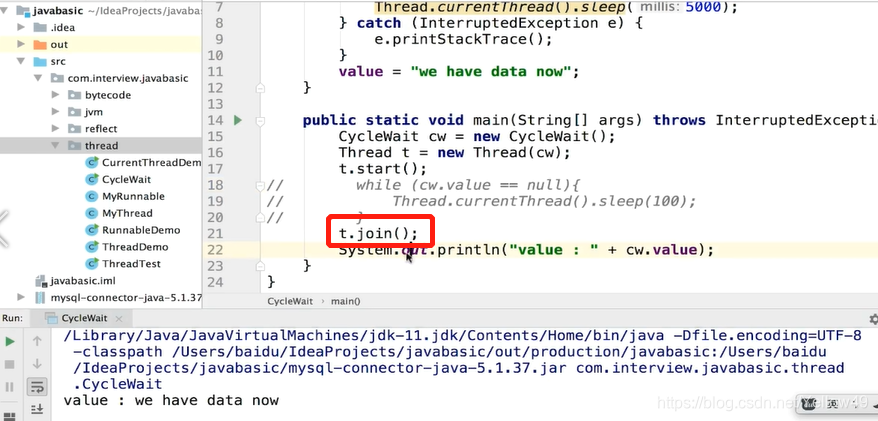This screenshot has height=421, width=878.
Task: Click the javabasic.iml file icon
Action: (40, 280)
